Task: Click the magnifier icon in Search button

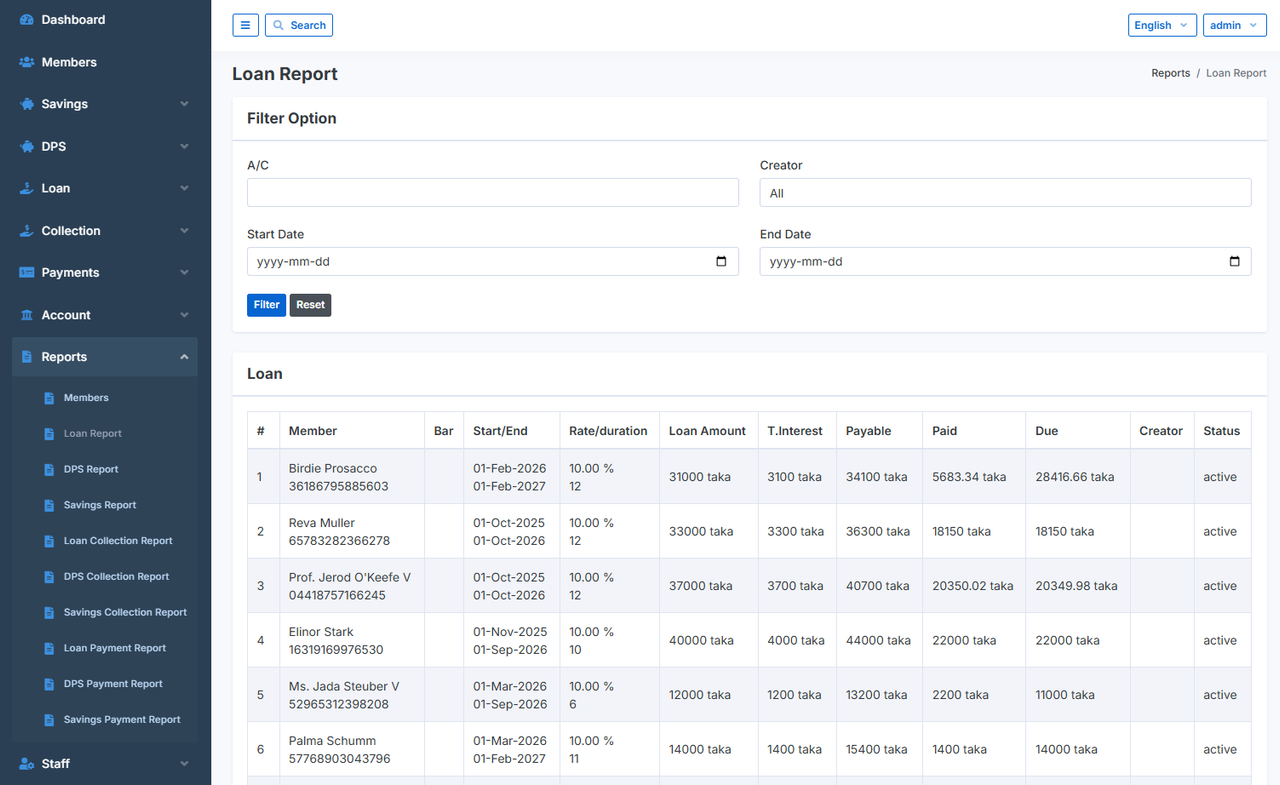Action: 279,25
